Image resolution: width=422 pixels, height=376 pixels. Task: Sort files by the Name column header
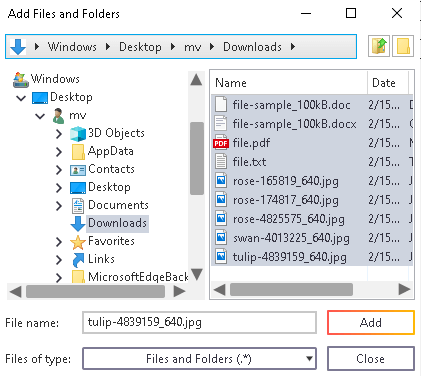[x=289, y=82]
